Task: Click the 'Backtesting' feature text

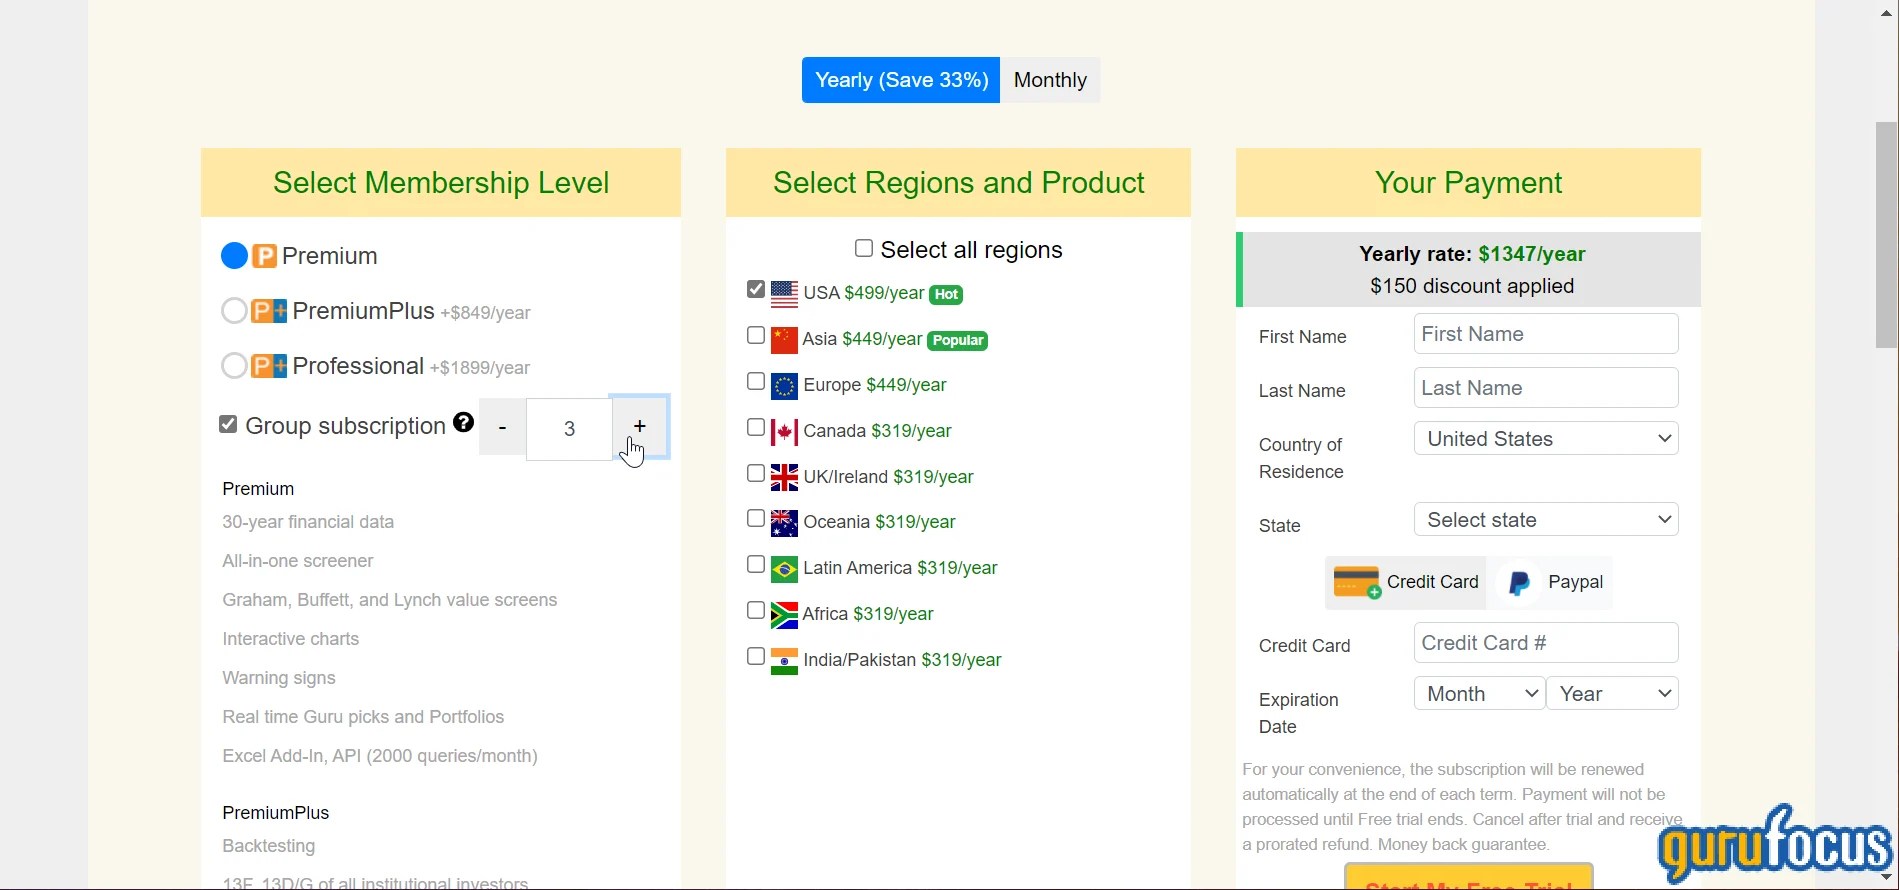Action: click(x=269, y=846)
